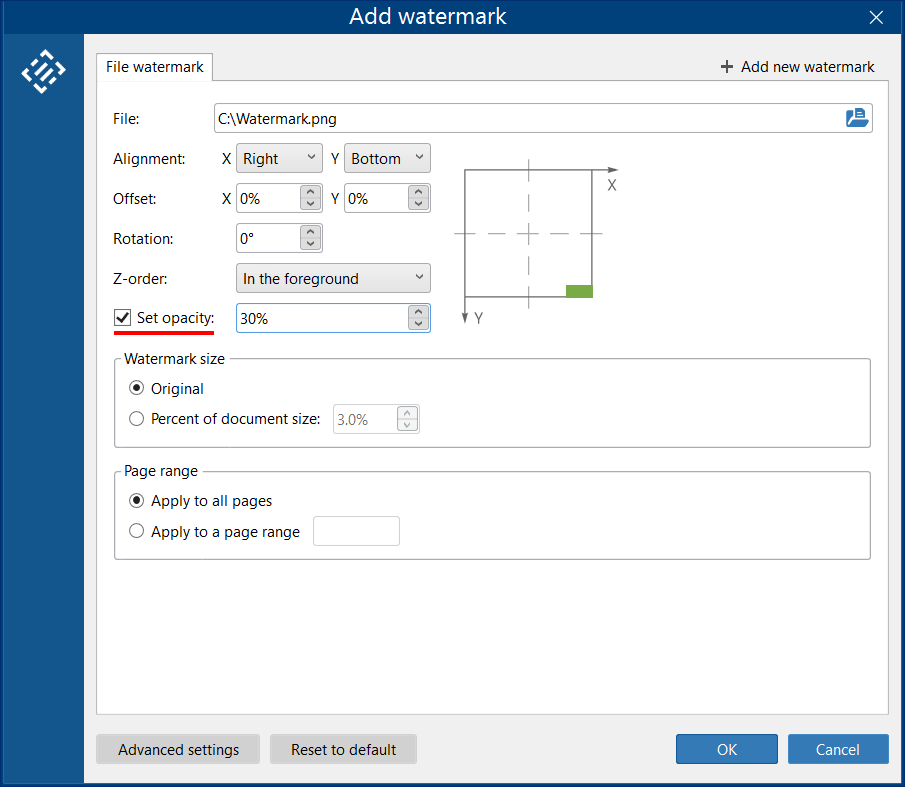Click the app logo in the sidebar
Screen dimensions: 905x787
coord(43,72)
